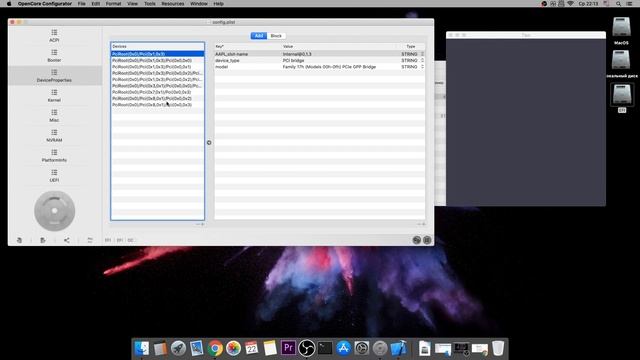The image size is (640, 360).
Task: Open Launchpad rocket icon in Dock
Action: click(x=178, y=348)
